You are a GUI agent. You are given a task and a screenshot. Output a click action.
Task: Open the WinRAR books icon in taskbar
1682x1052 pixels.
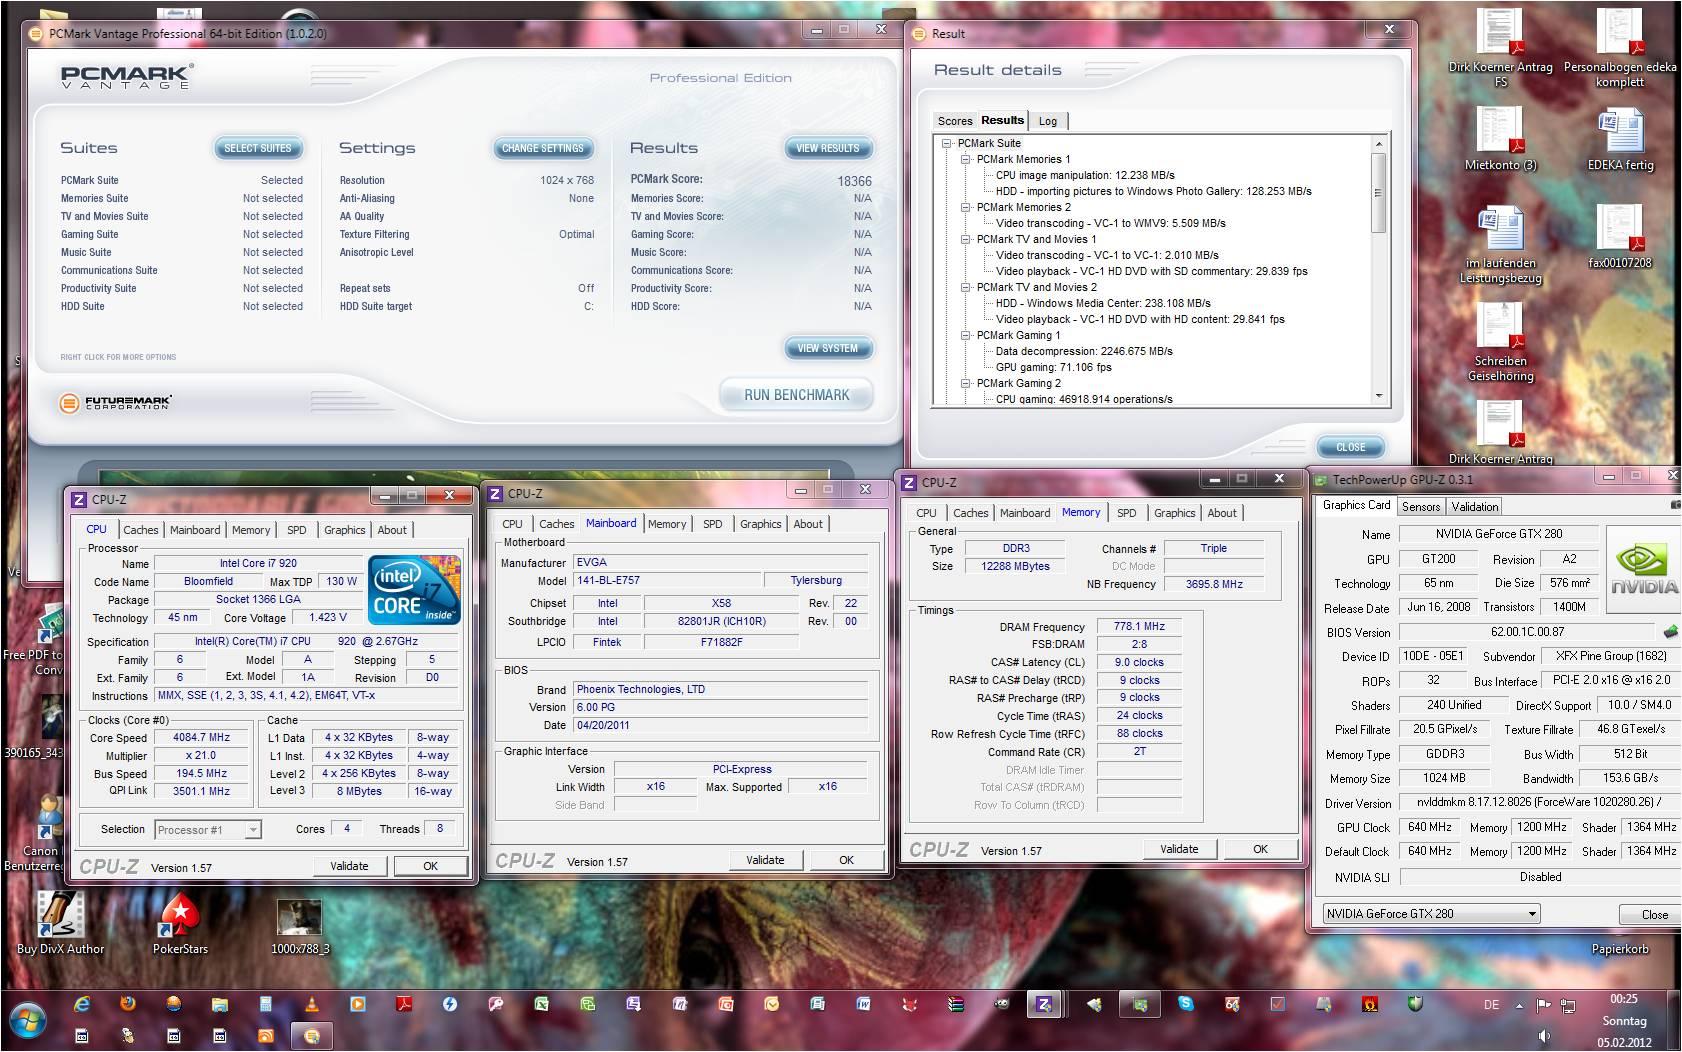[x=955, y=1004]
